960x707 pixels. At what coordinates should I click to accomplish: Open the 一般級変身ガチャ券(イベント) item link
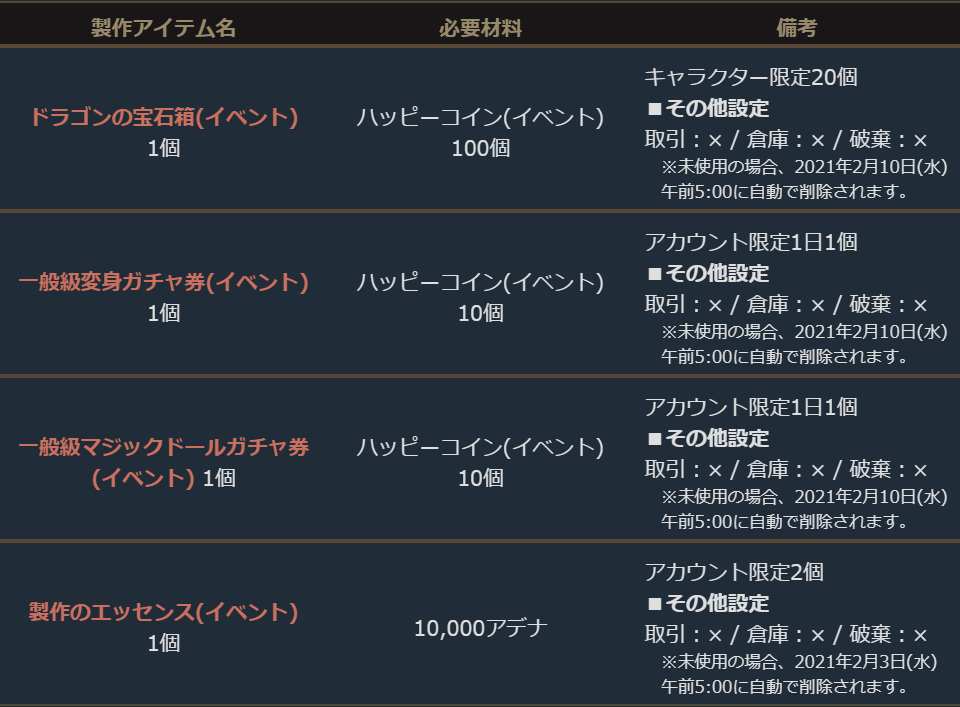[x=164, y=283]
